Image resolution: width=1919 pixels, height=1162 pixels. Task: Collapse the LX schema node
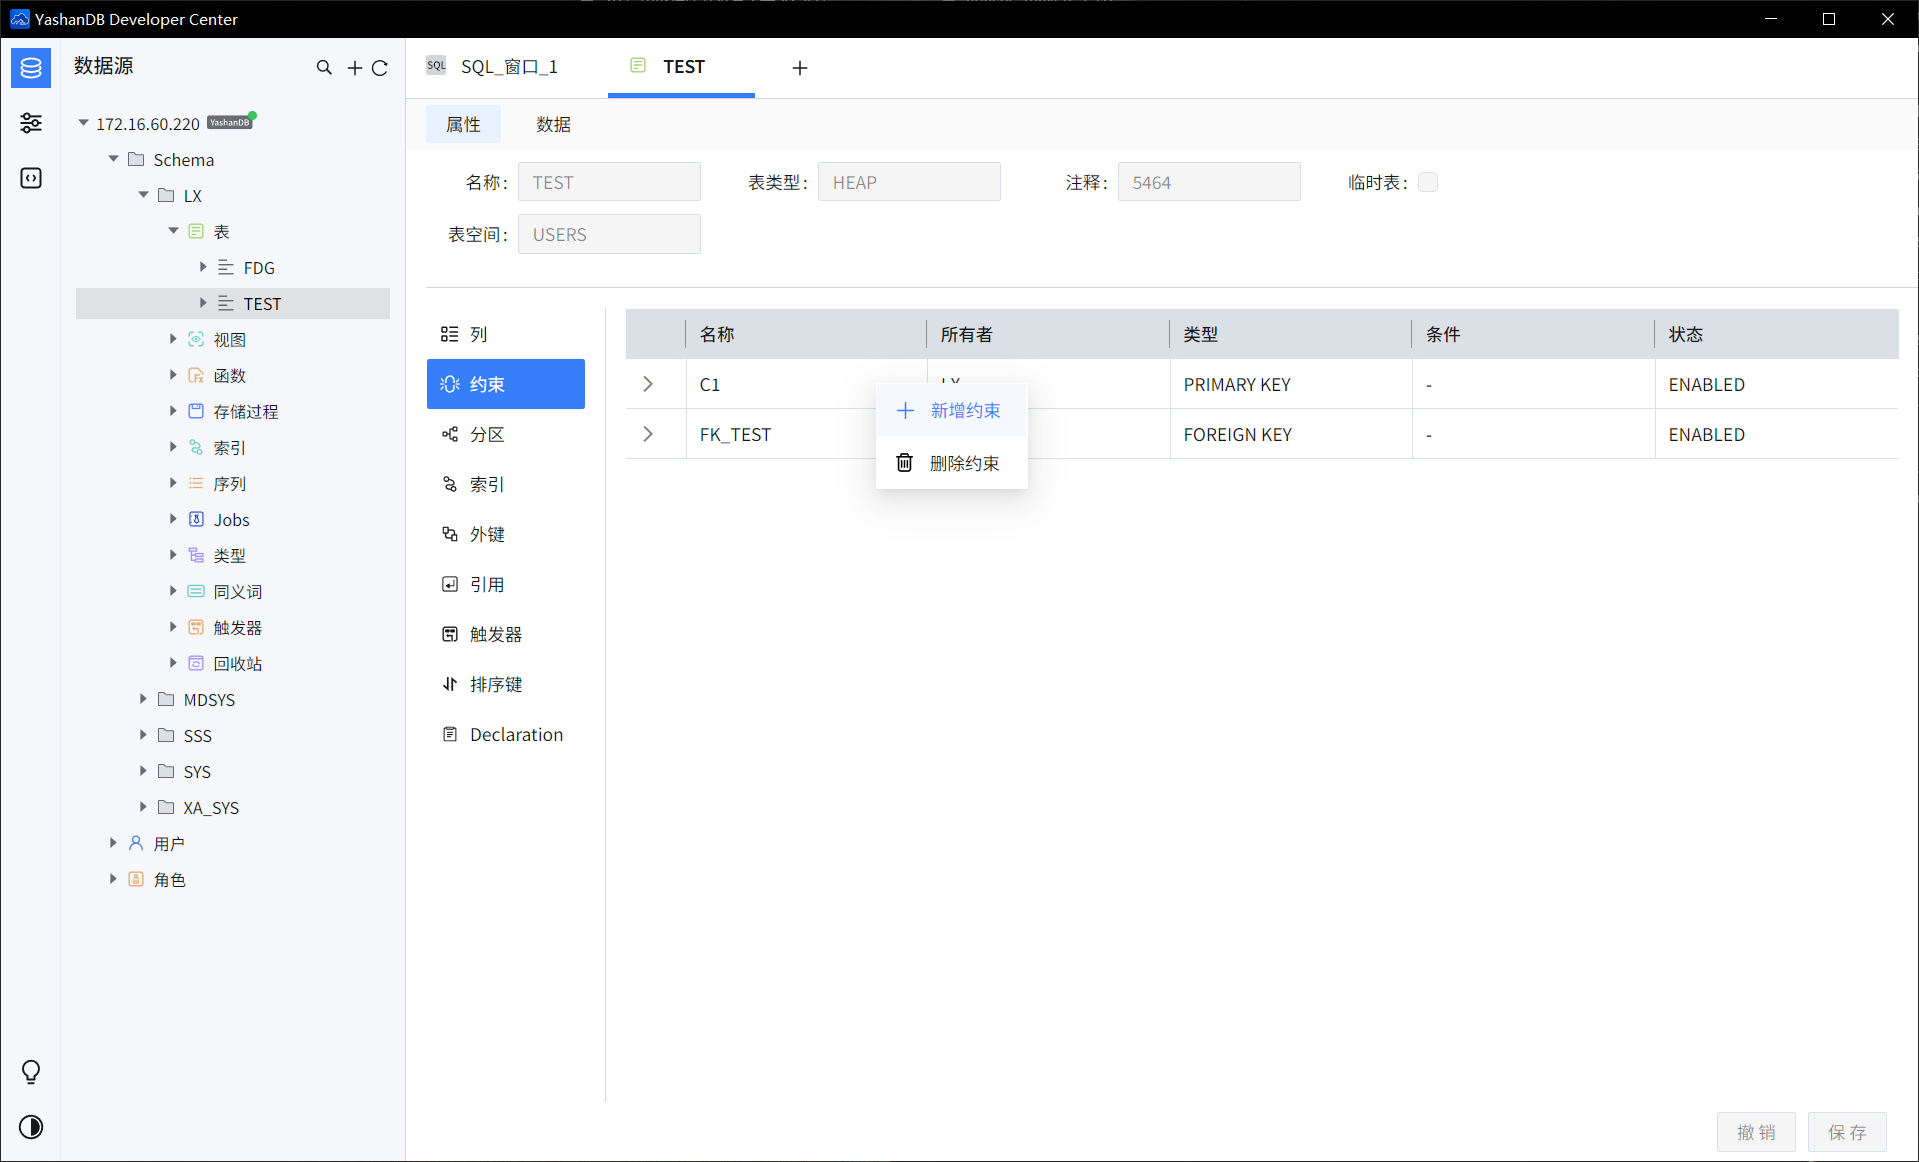pyautogui.click(x=143, y=195)
